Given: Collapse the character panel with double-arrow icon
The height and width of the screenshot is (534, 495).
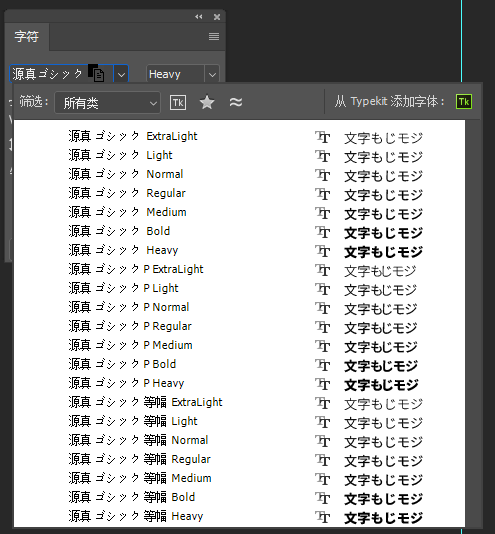Looking at the screenshot, I should (199, 17).
